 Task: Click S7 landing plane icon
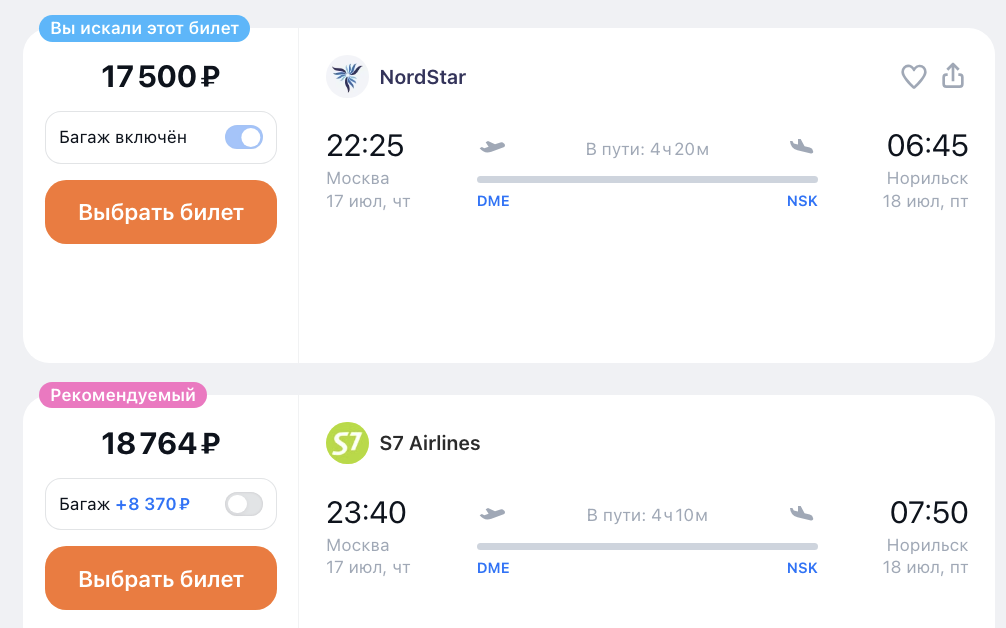801,514
